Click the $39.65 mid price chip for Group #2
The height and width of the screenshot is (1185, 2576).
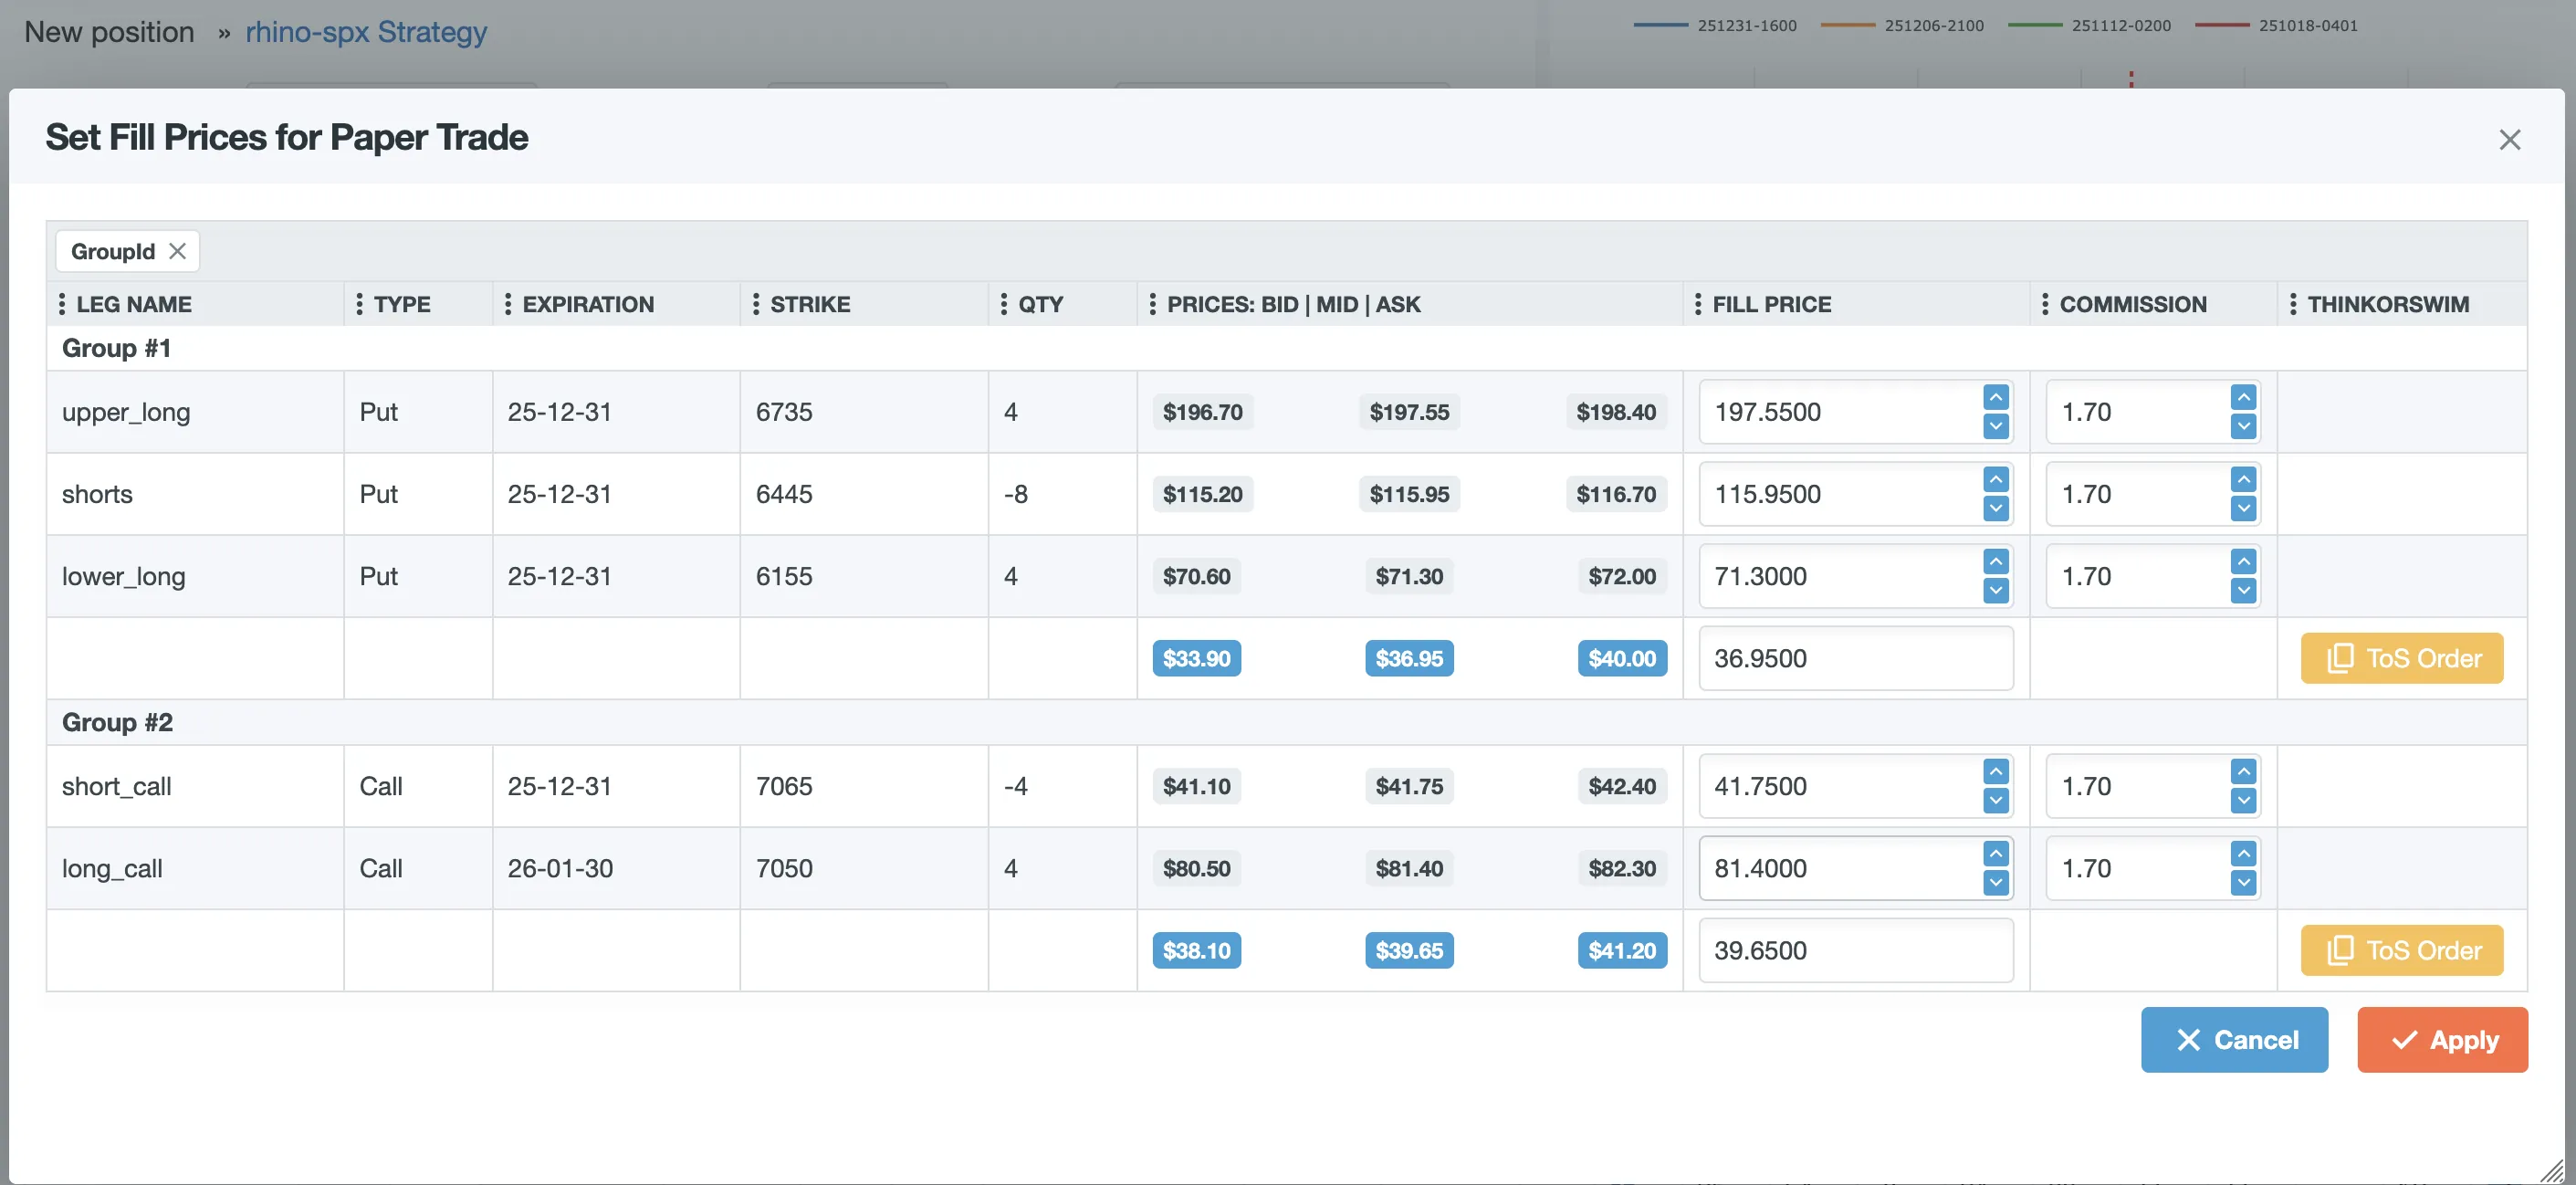pyautogui.click(x=1409, y=950)
